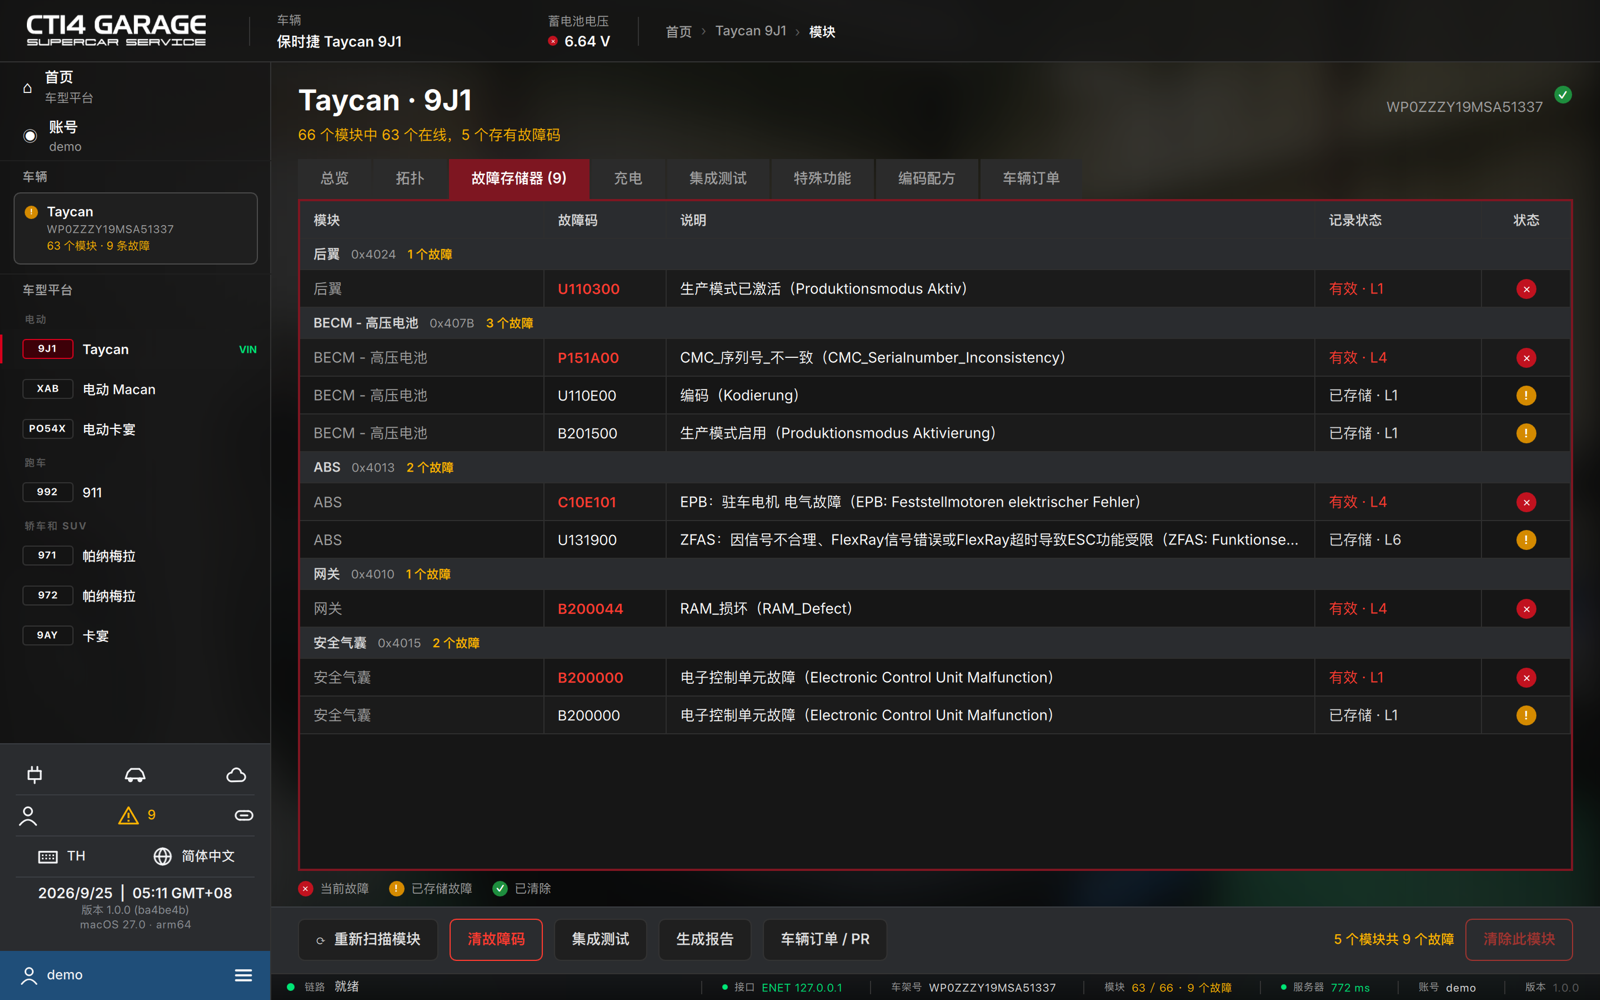The image size is (1600, 1000).
Task: Click the 清除此模块 button
Action: (1519, 940)
